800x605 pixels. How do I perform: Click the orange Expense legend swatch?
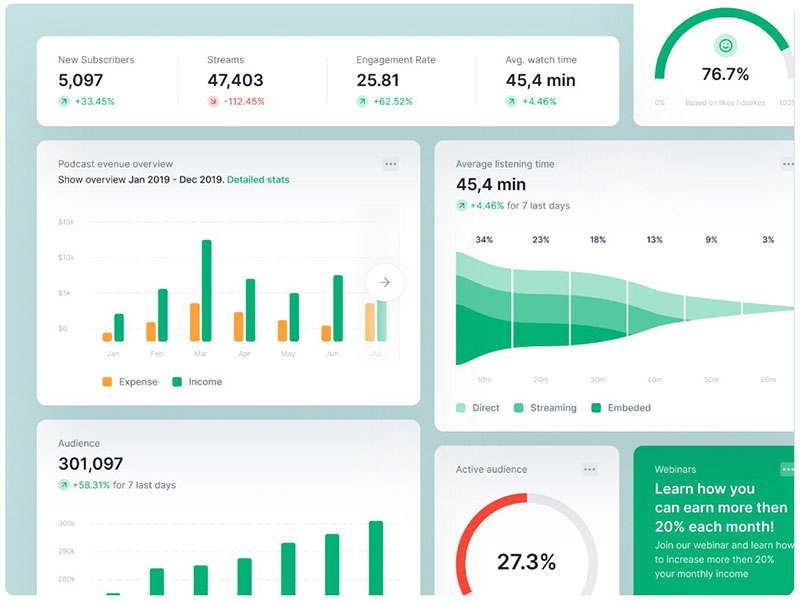[107, 382]
